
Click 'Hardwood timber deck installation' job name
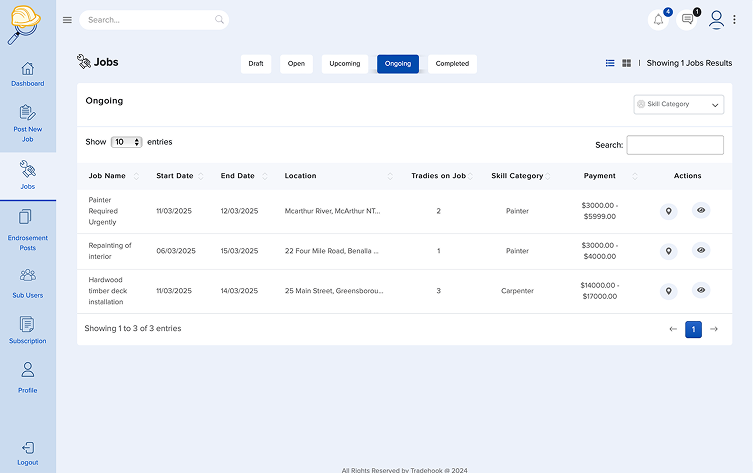tap(108, 291)
